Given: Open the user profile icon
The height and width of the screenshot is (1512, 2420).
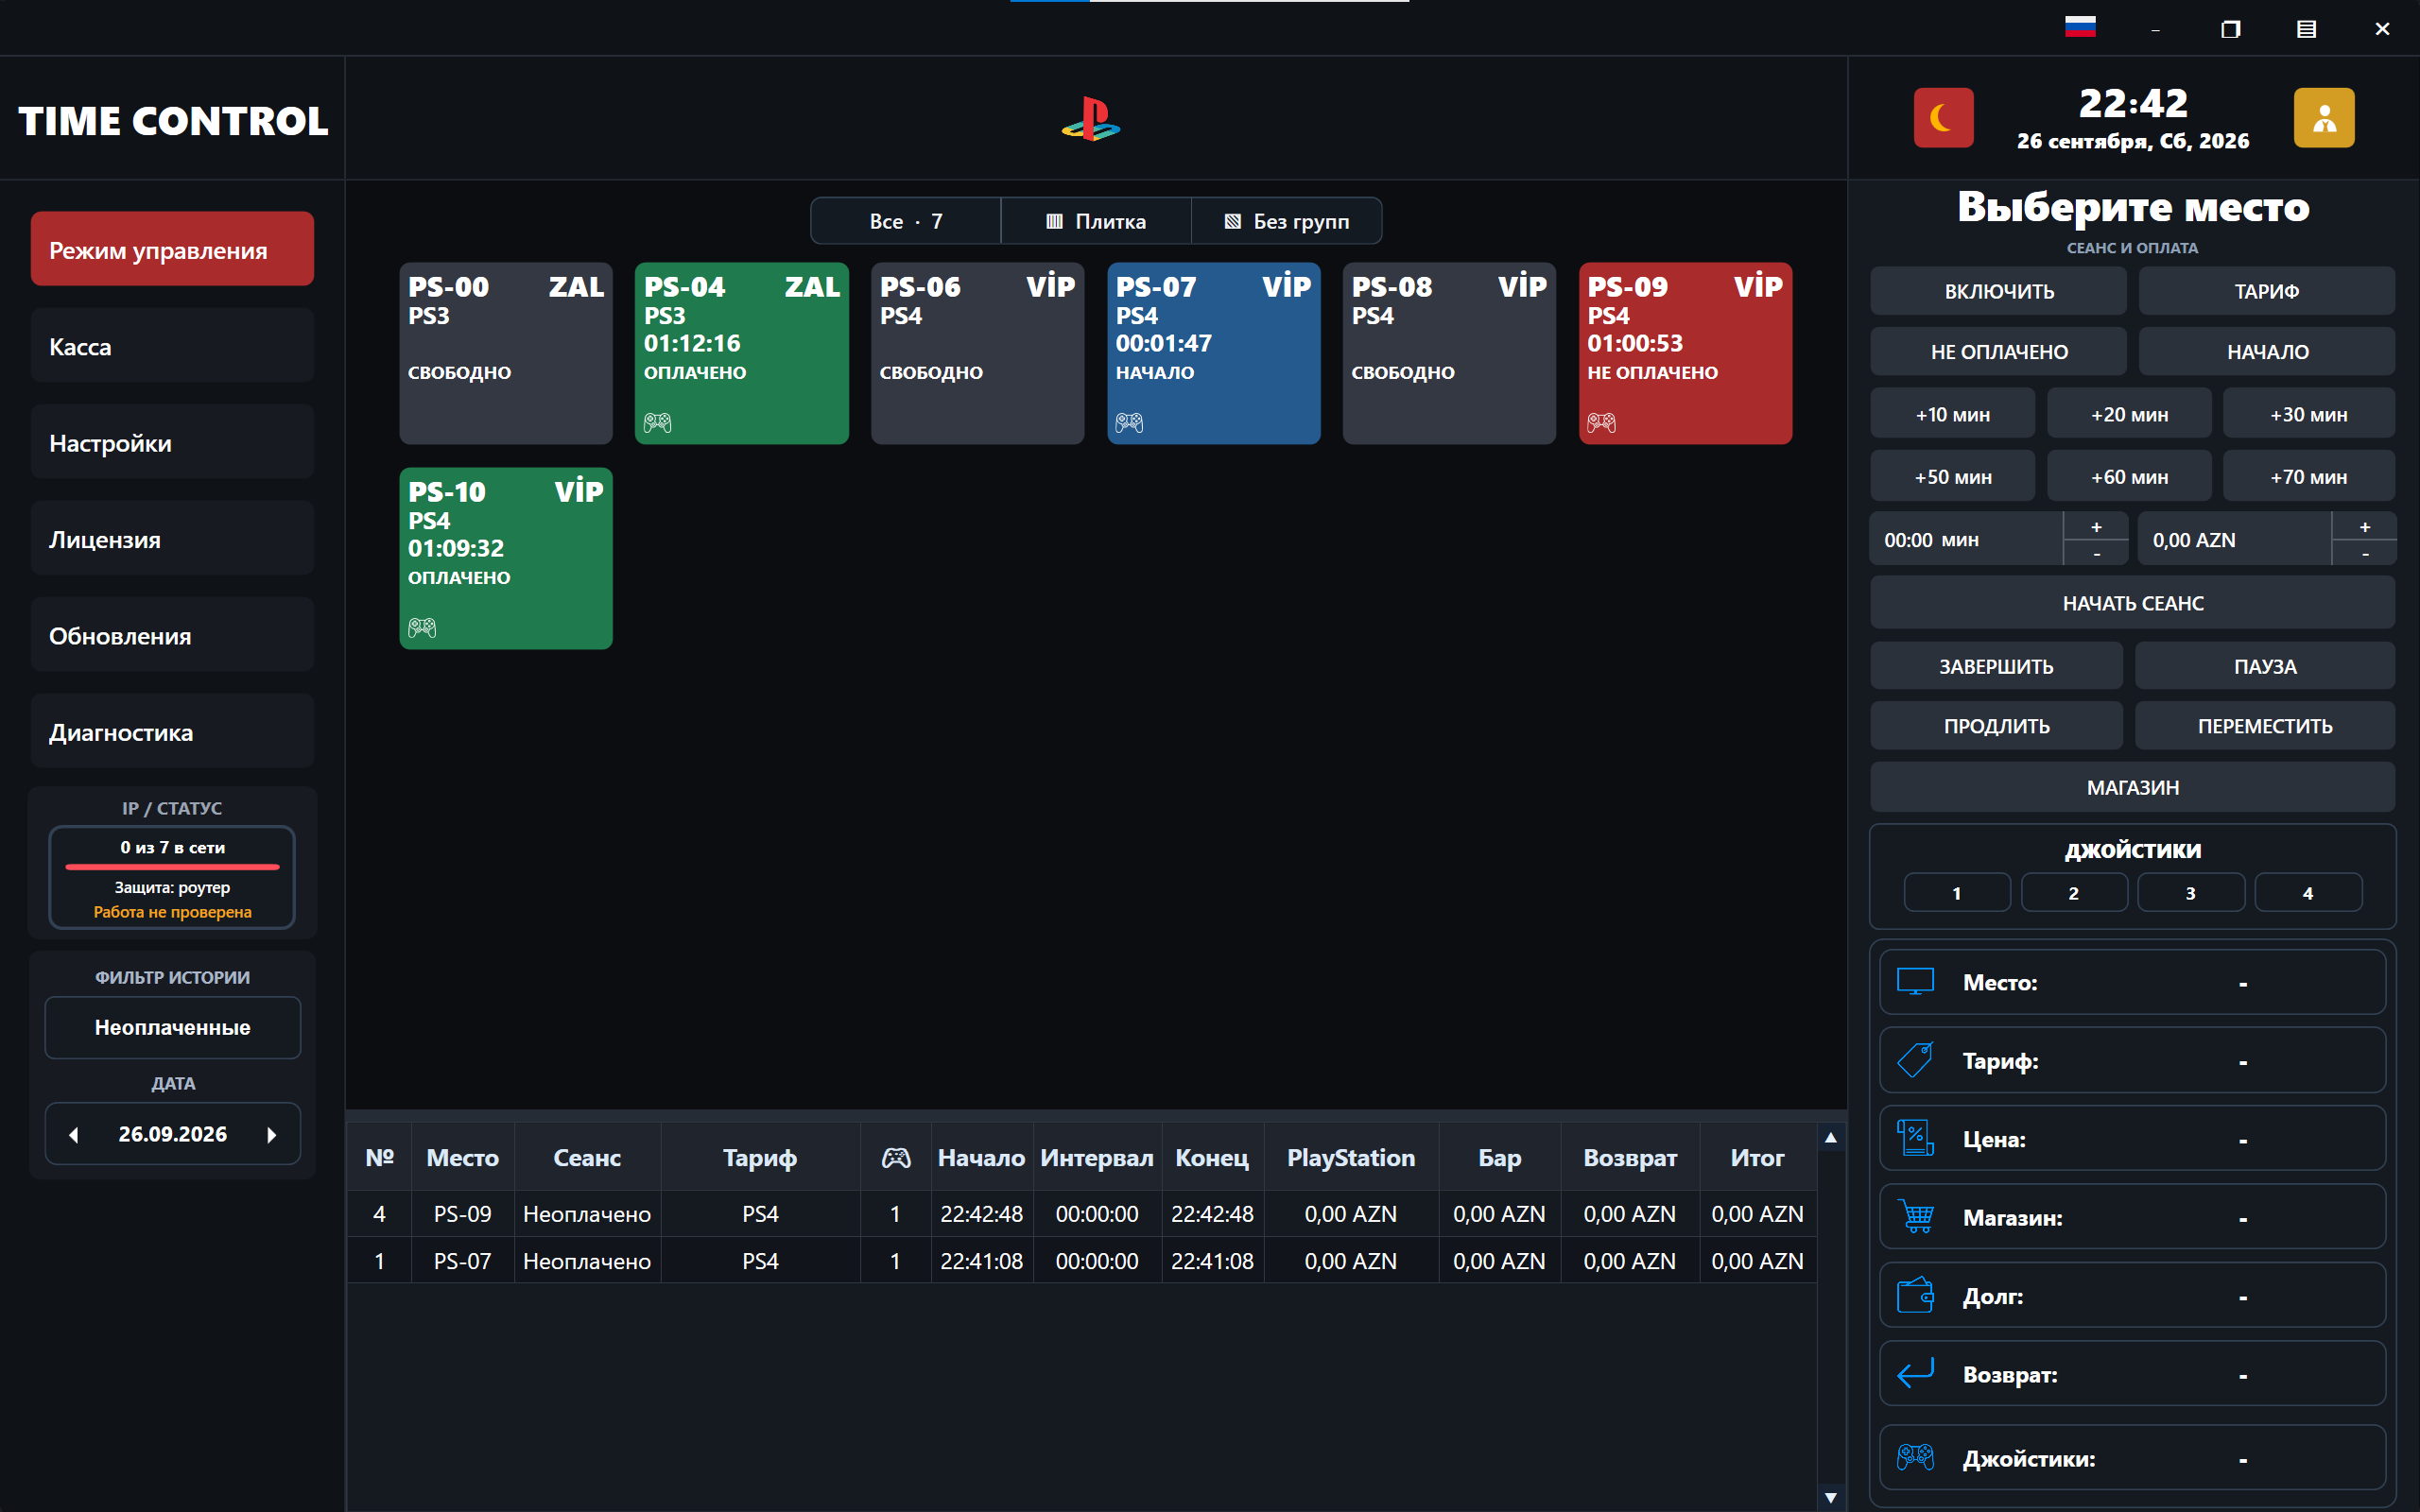Looking at the screenshot, I should tap(2323, 118).
